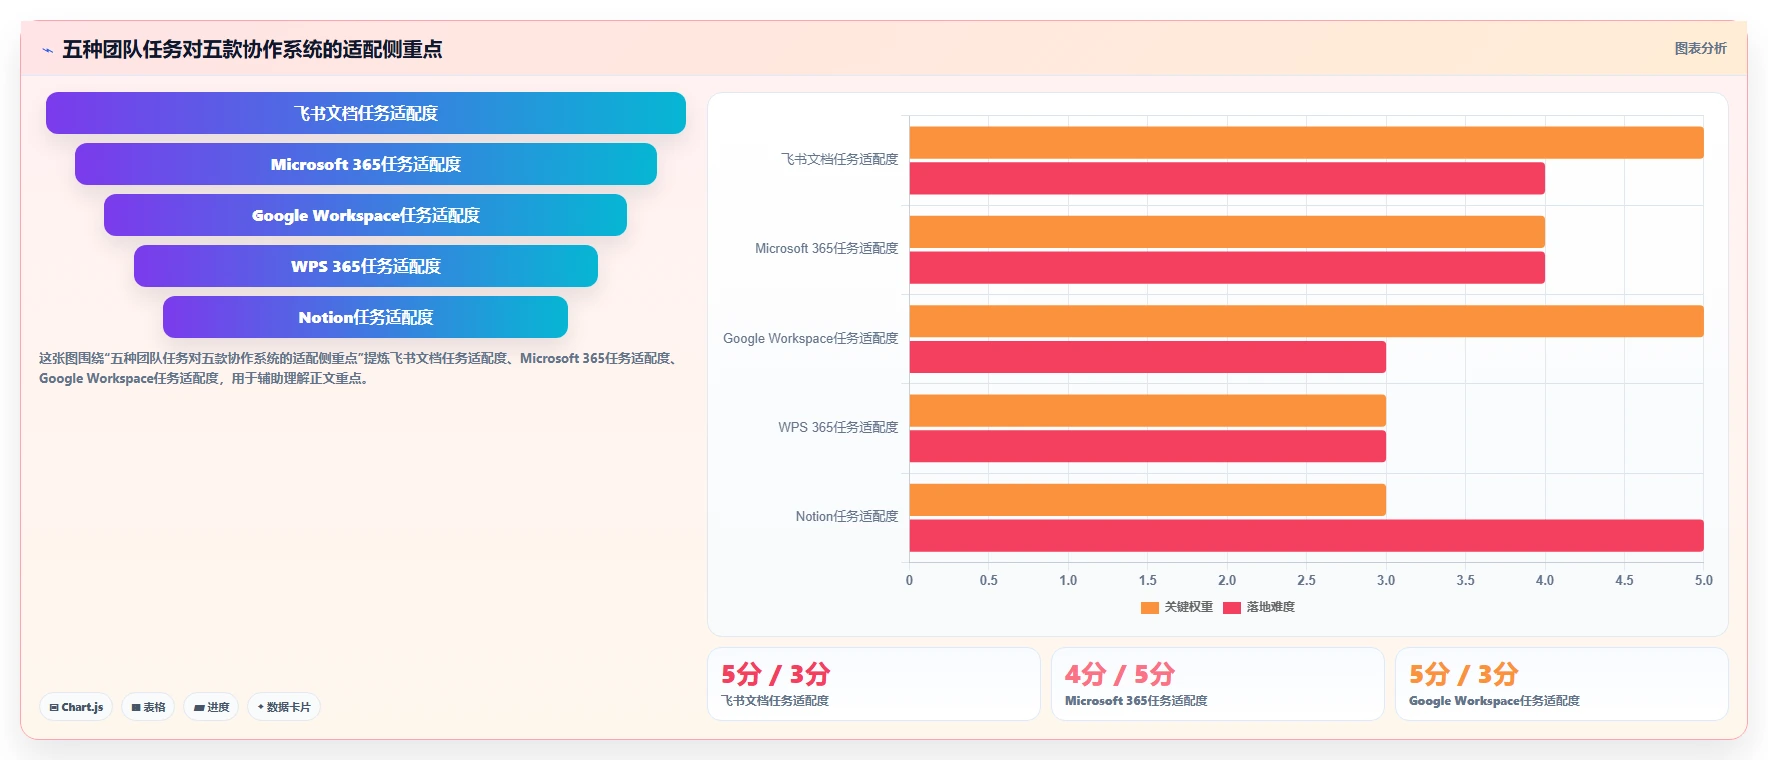This screenshot has width=1768, height=760.
Task: Select the Google Workspace任务适配度 funnel bar
Action: coord(366,215)
